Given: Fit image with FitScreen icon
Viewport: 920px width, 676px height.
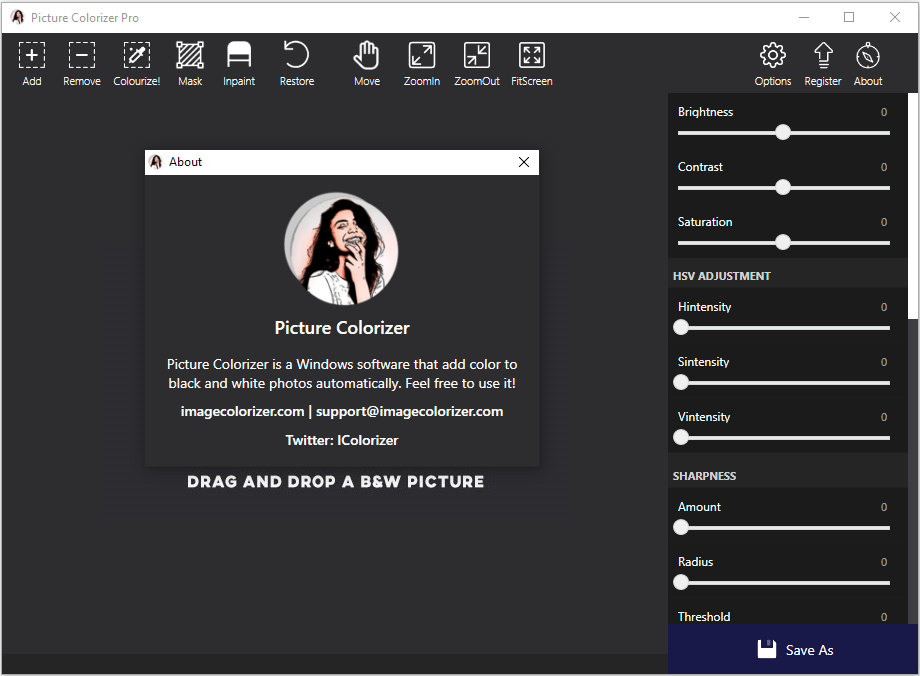Looking at the screenshot, I should tap(532, 56).
